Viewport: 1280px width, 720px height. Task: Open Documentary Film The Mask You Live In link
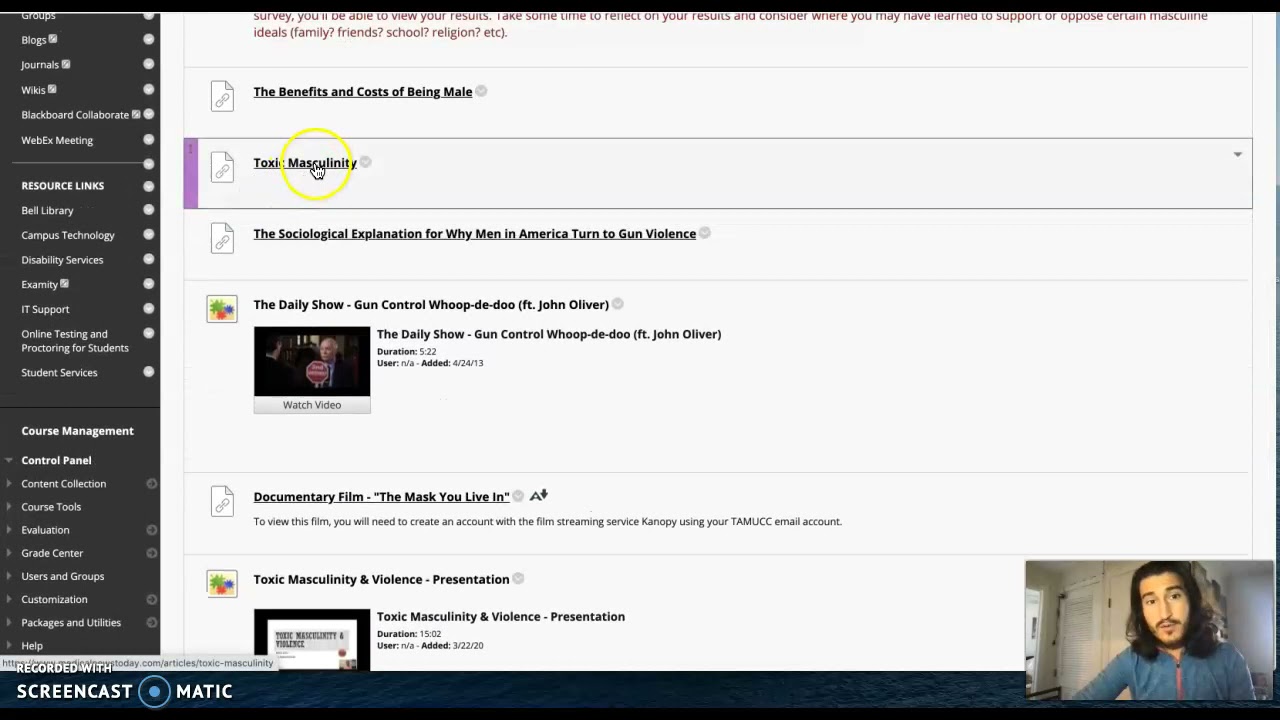click(381, 497)
